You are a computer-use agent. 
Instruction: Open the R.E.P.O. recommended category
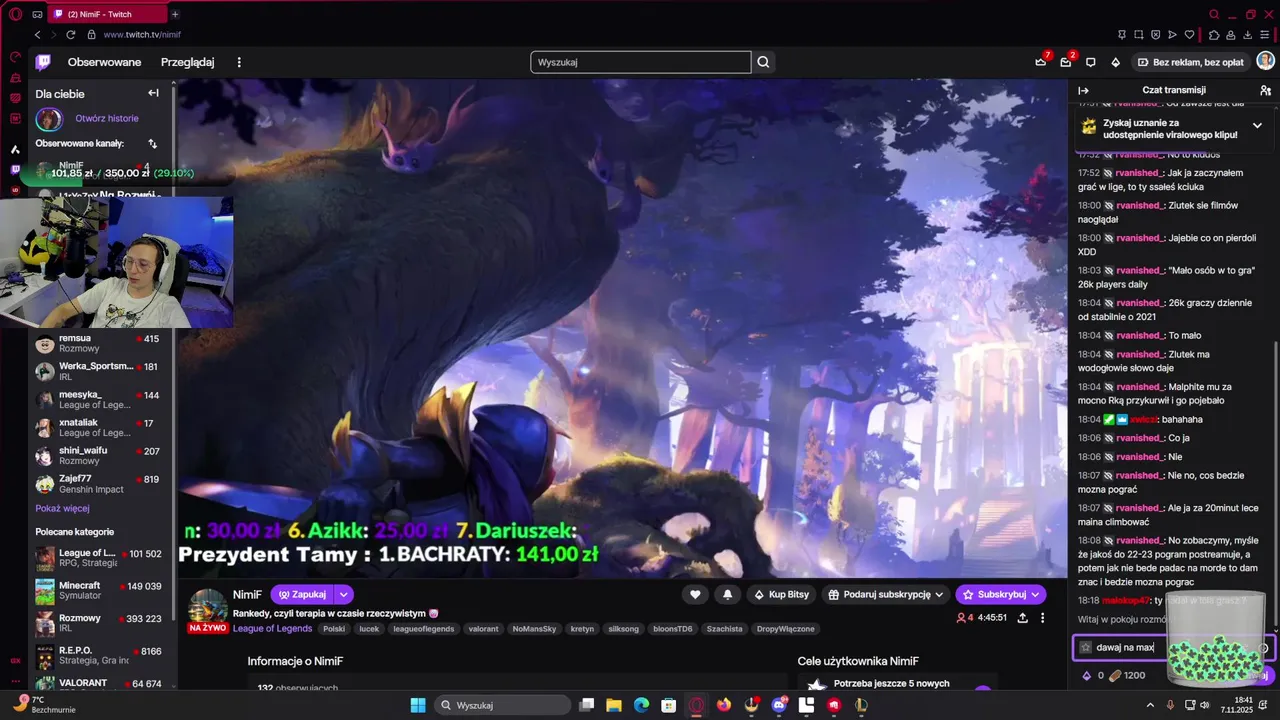pyautogui.click(x=98, y=656)
